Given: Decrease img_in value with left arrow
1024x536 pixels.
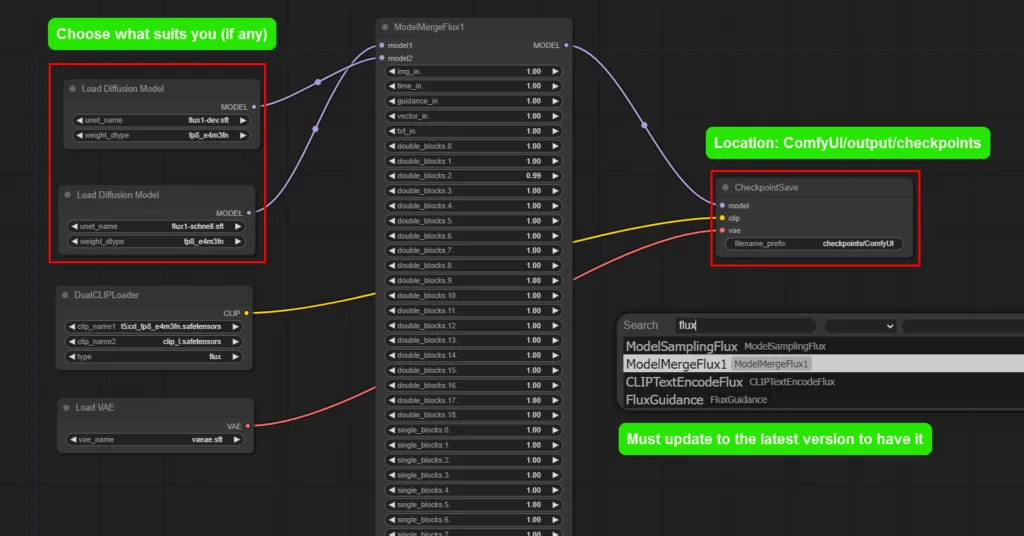Looking at the screenshot, I should coord(392,71).
